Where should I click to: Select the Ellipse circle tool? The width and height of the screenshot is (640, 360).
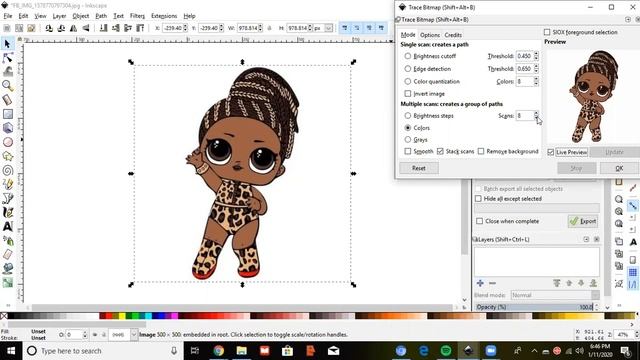[x=7, y=142]
